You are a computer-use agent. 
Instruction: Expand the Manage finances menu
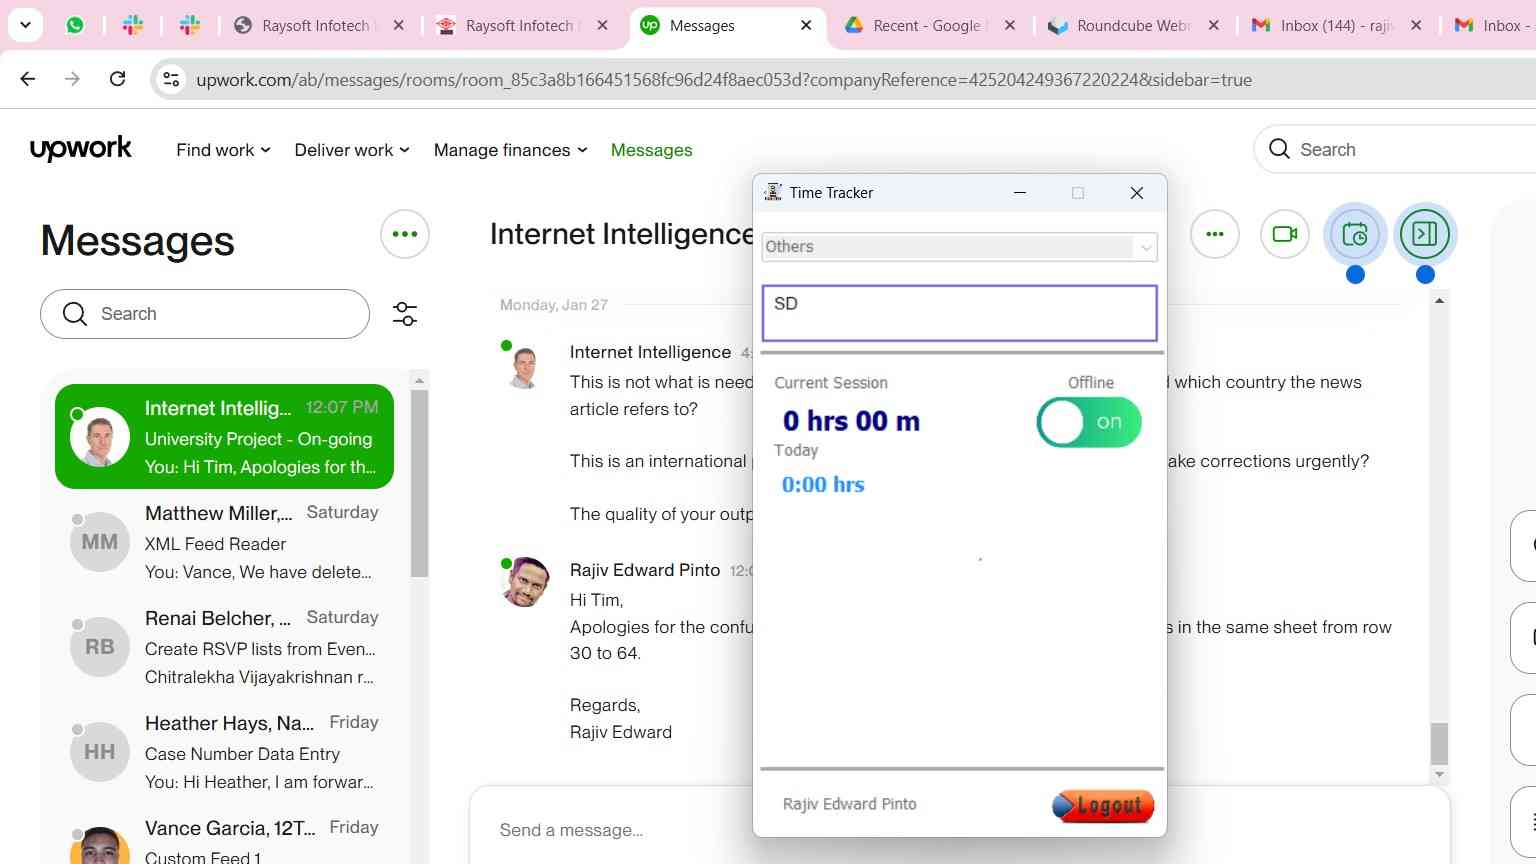[x=510, y=150]
